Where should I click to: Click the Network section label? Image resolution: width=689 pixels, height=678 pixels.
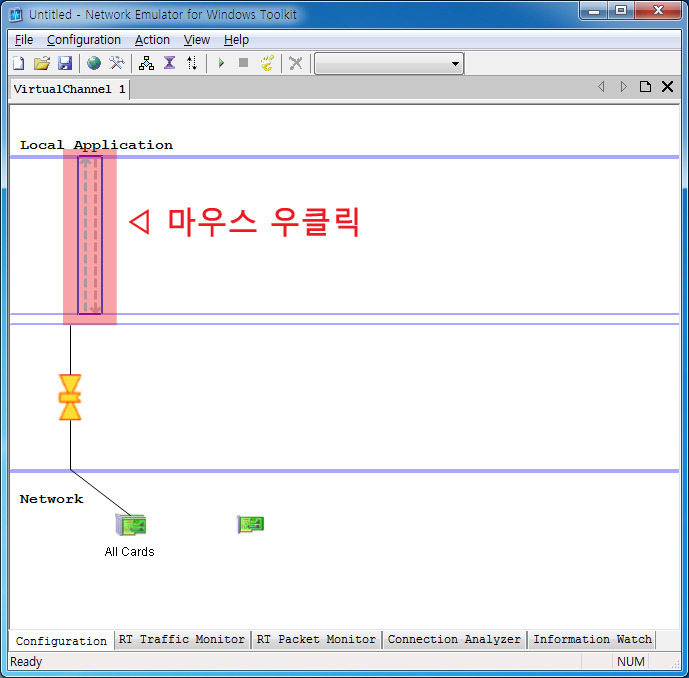(51, 499)
